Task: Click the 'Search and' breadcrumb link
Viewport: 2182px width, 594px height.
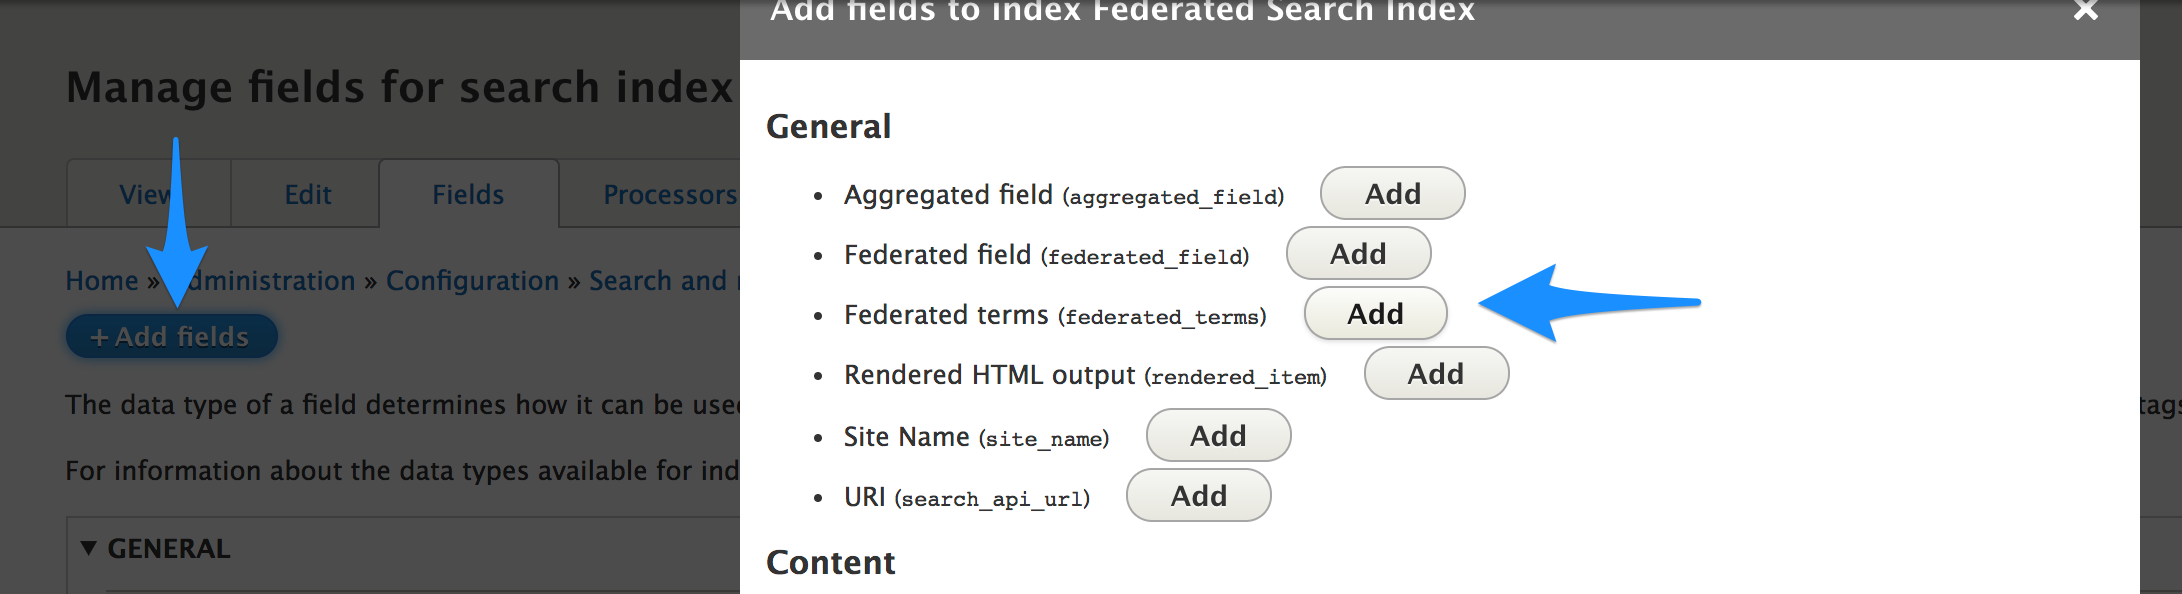Action: point(658,281)
